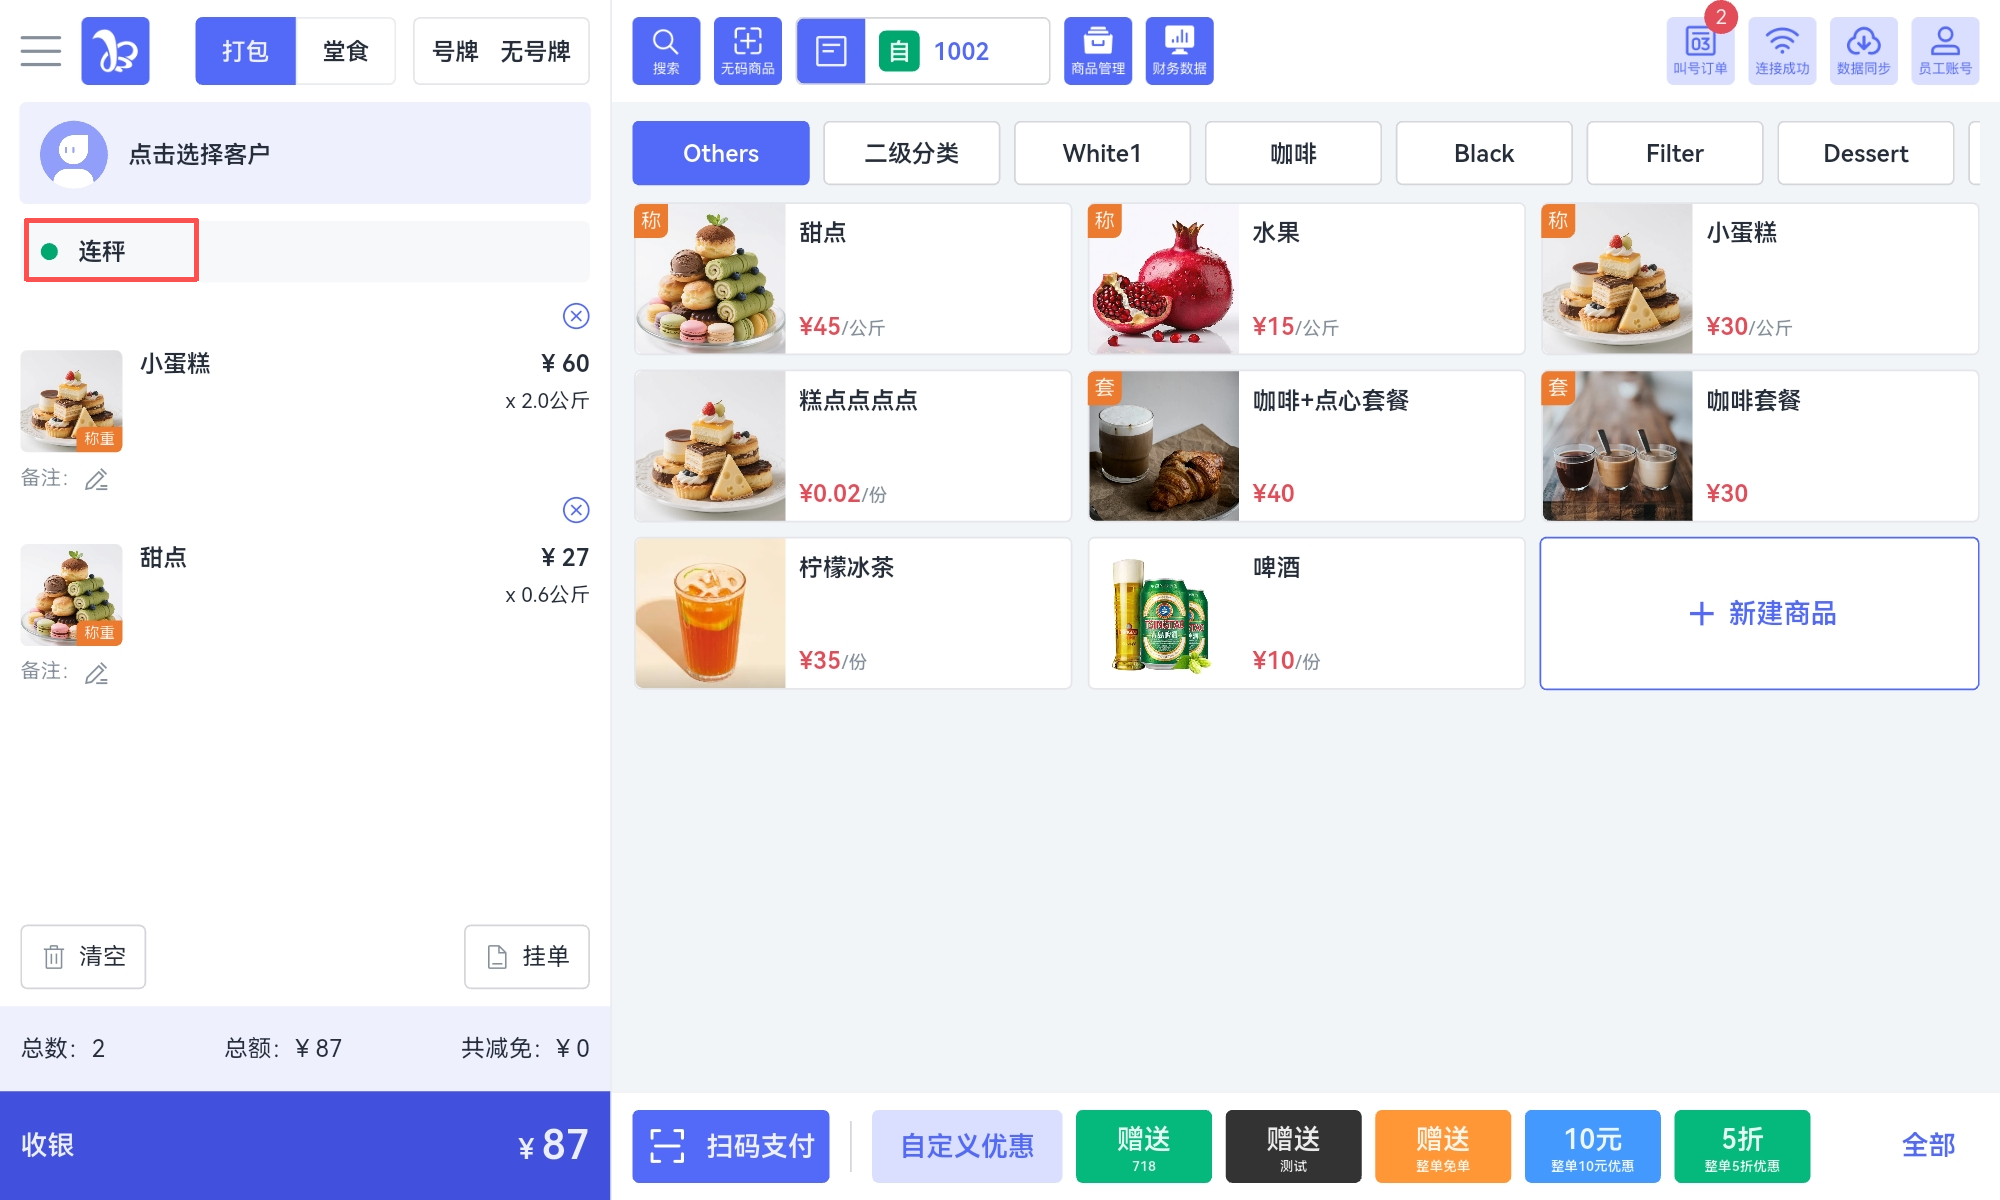Open the hamburger menu
Image resolution: width=2000 pixels, height=1200 pixels.
pyautogui.click(x=41, y=51)
